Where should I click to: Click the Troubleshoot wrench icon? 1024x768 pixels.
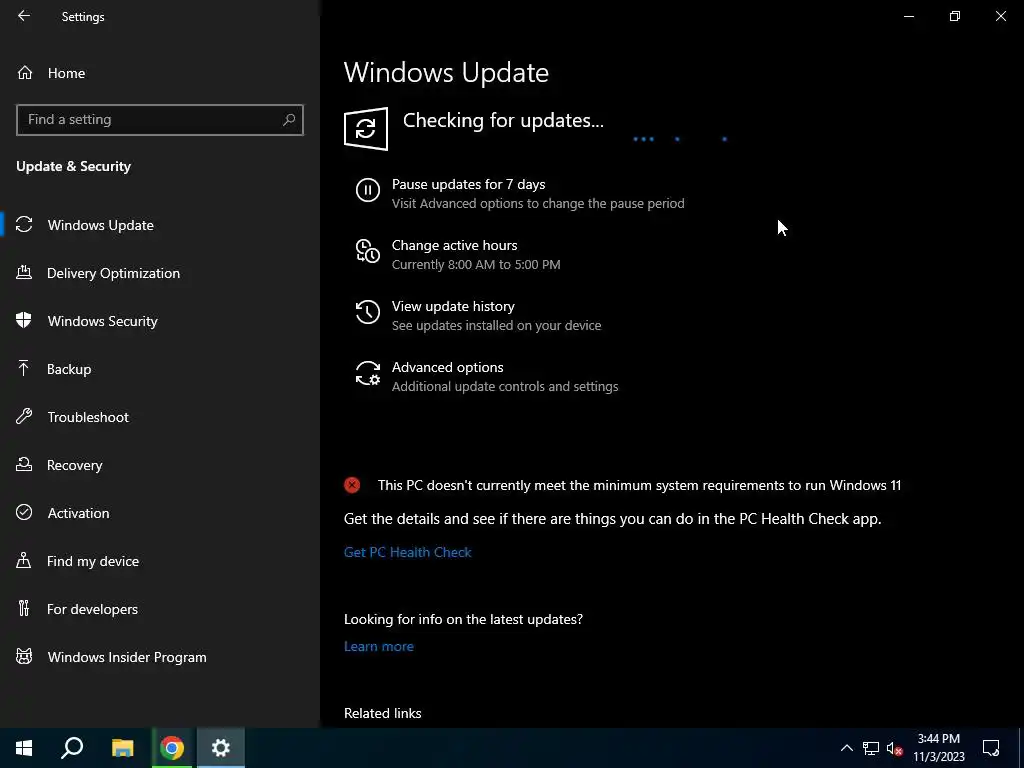coord(24,417)
